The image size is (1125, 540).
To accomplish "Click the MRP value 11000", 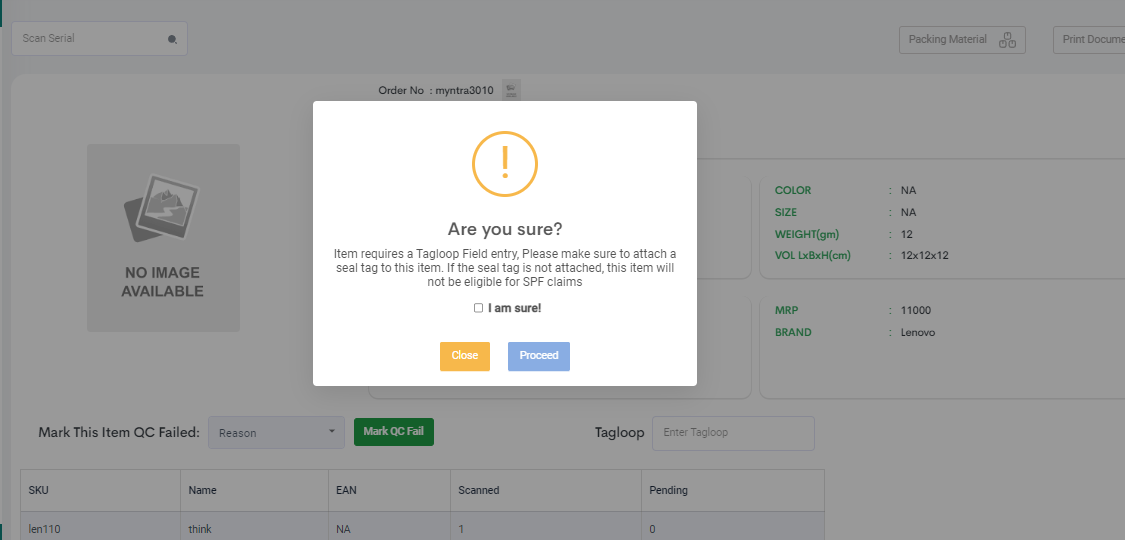I will pyautogui.click(x=916, y=311).
